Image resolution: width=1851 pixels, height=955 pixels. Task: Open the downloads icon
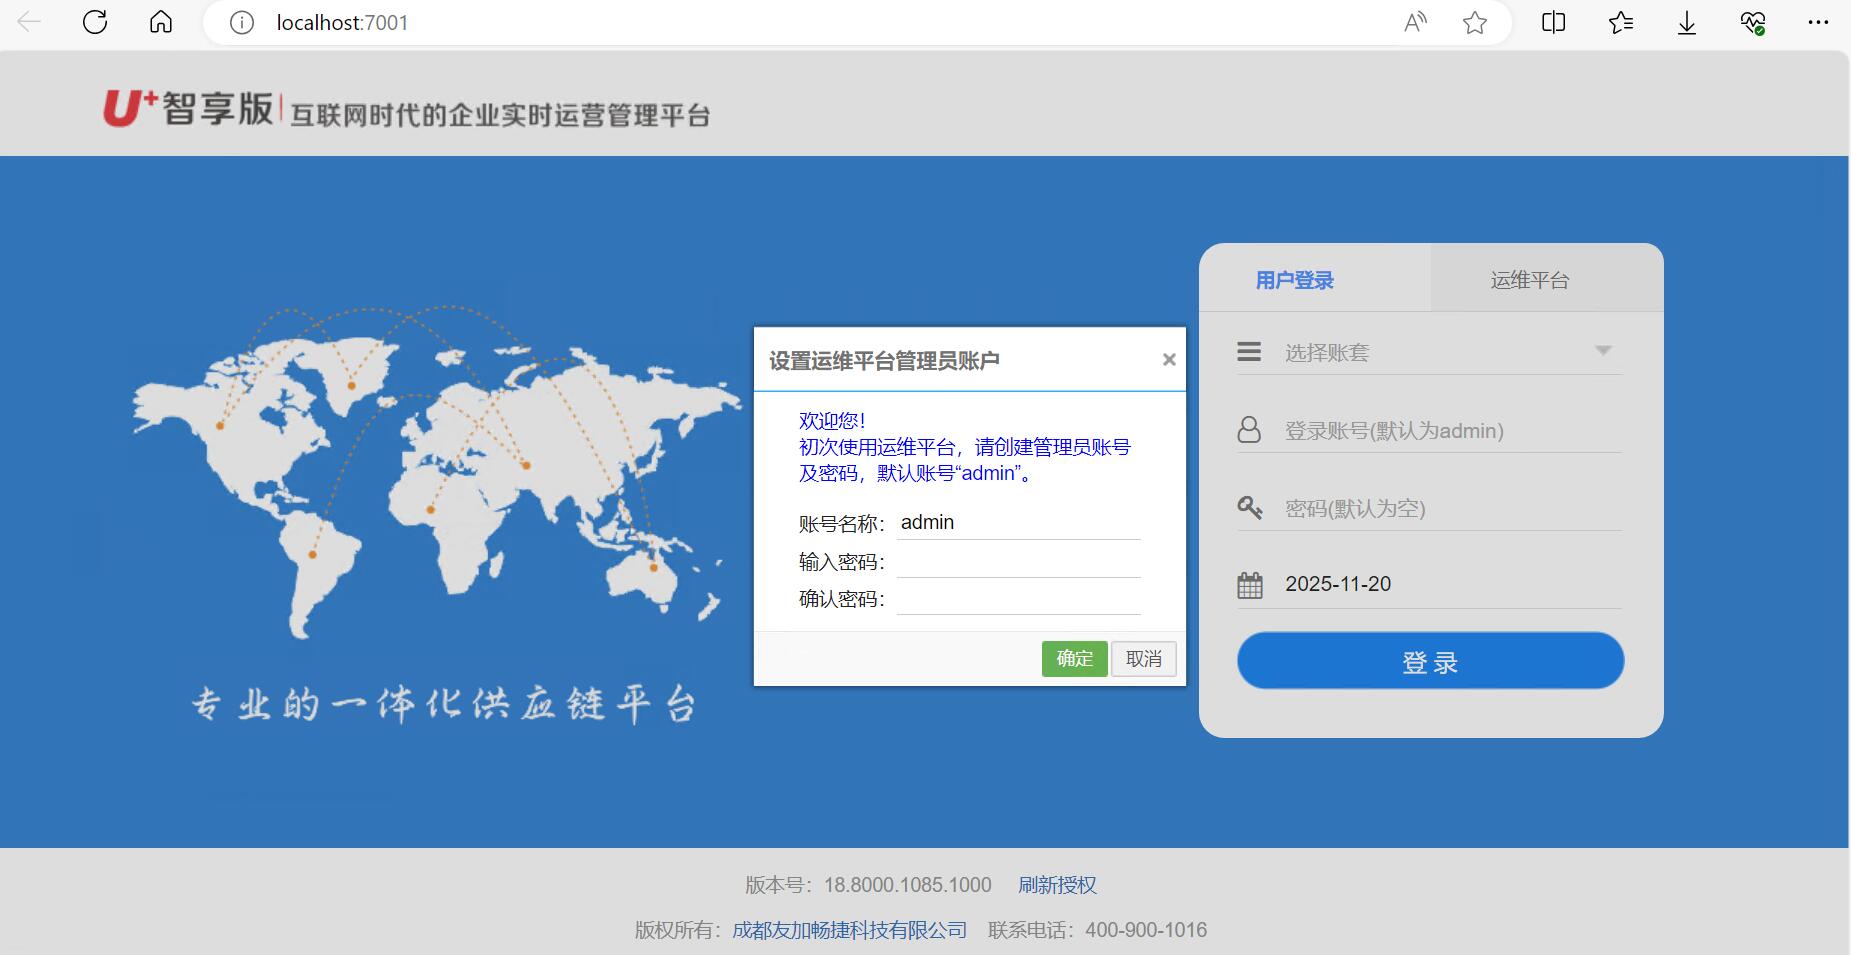click(1687, 22)
